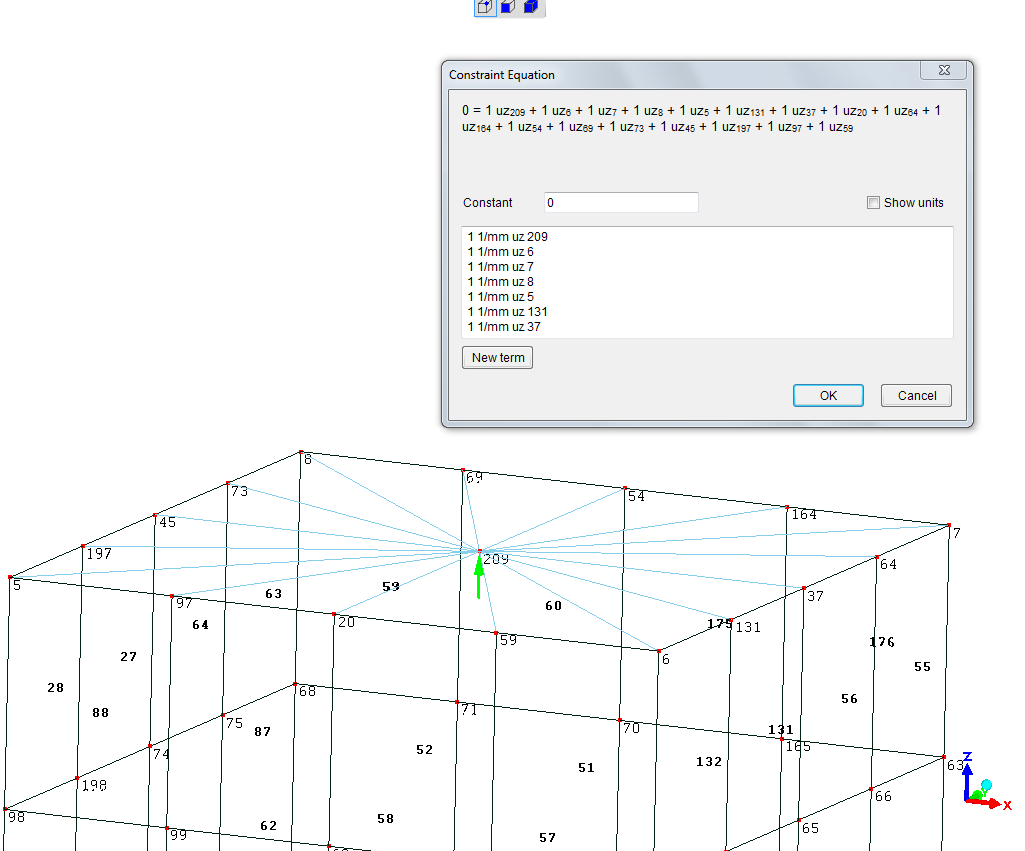Select the '1 1/mm uz 209' term row
Viewport: 1025px width, 851px height.
pos(508,237)
